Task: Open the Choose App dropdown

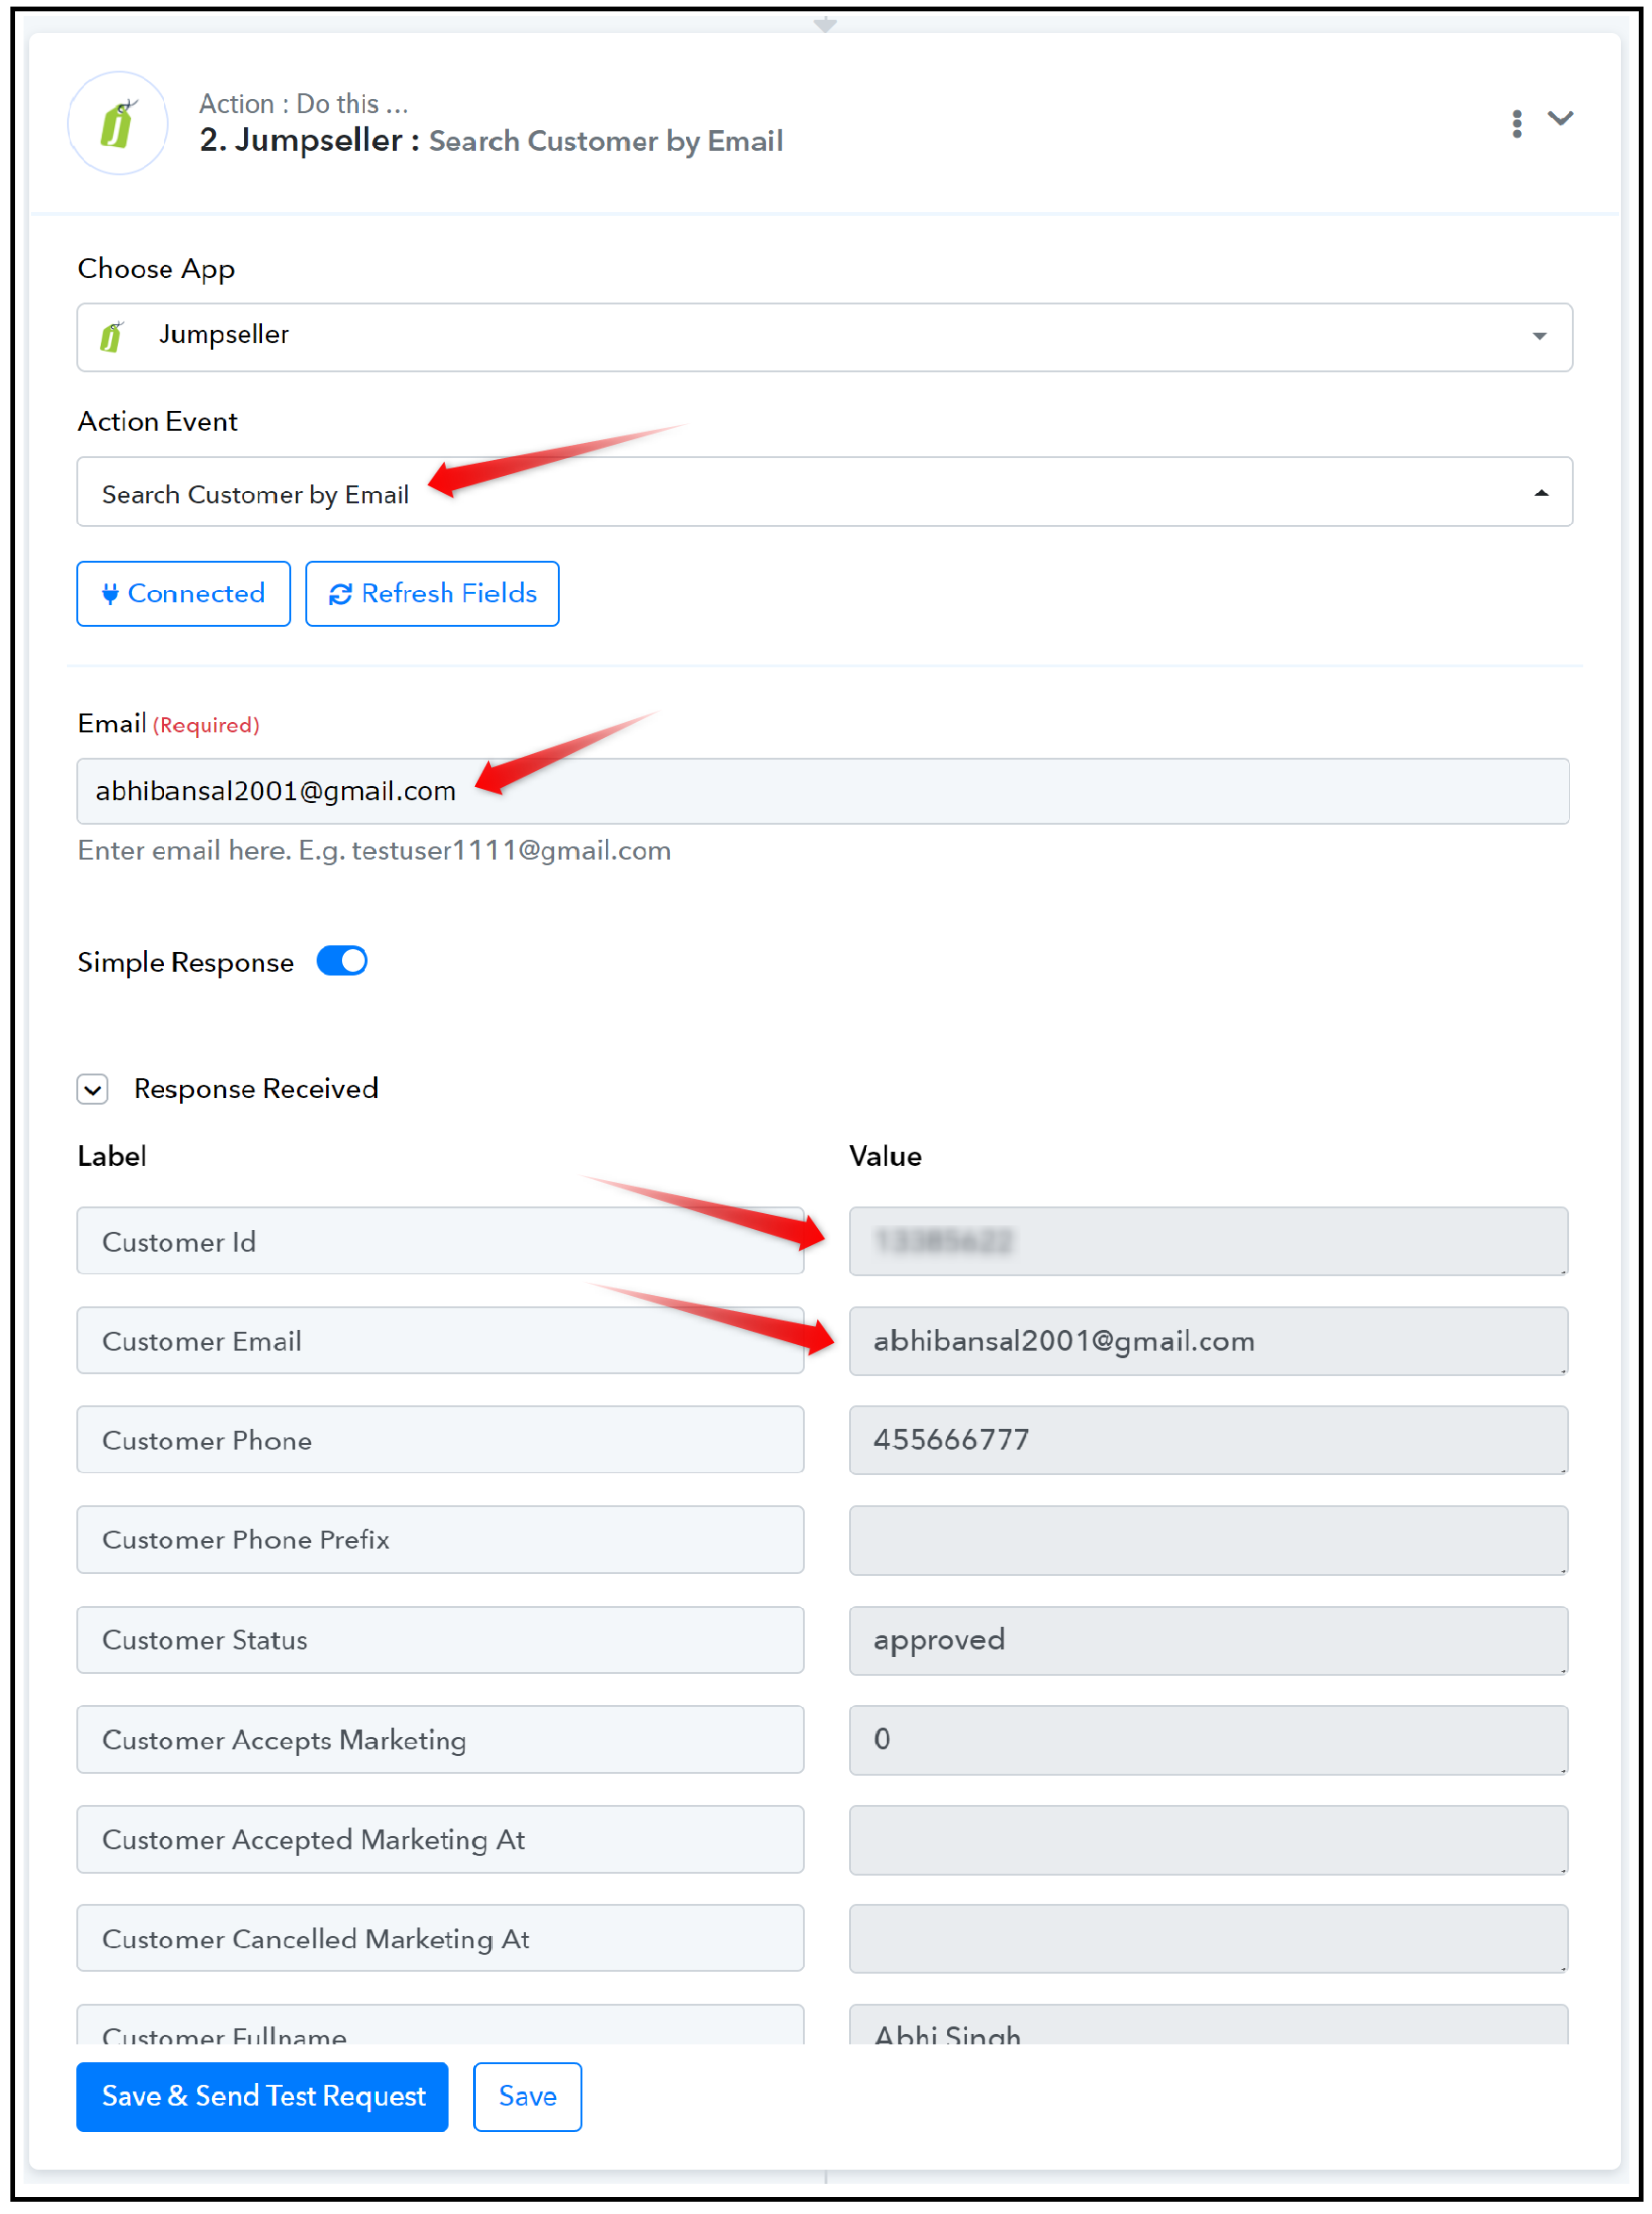Action: pyautogui.click(x=824, y=337)
